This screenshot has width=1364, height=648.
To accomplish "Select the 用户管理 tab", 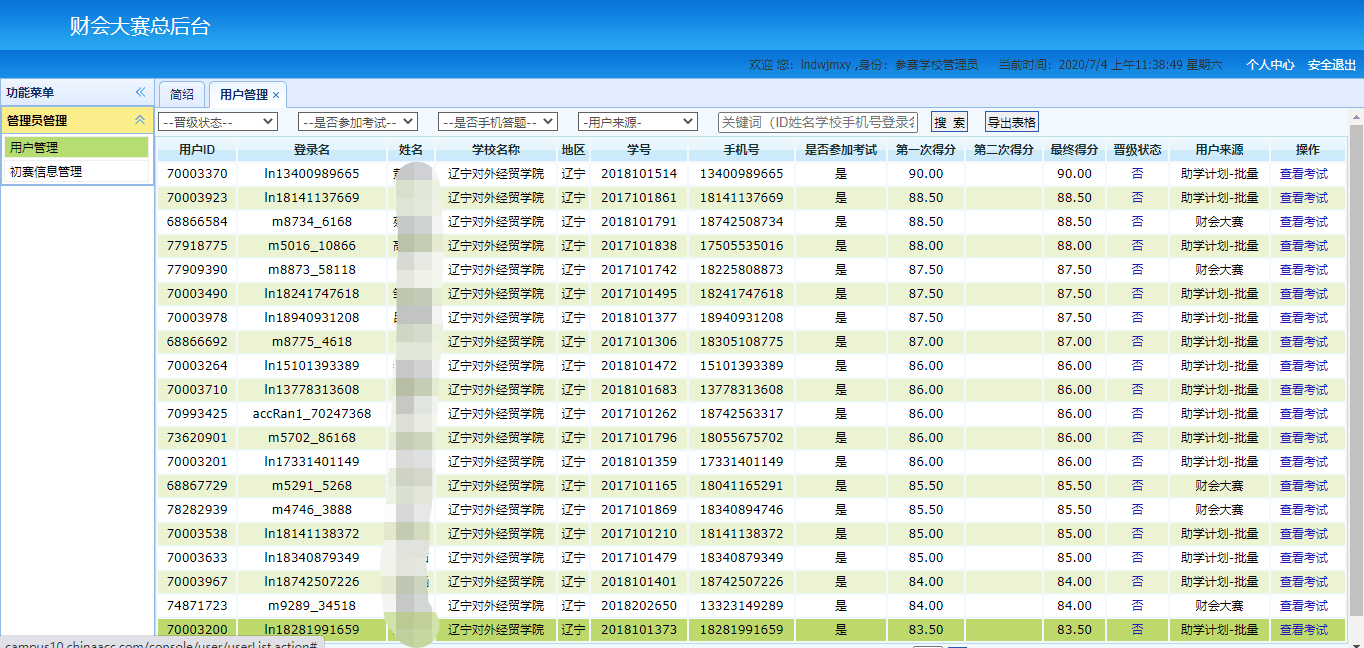I will (x=243, y=95).
